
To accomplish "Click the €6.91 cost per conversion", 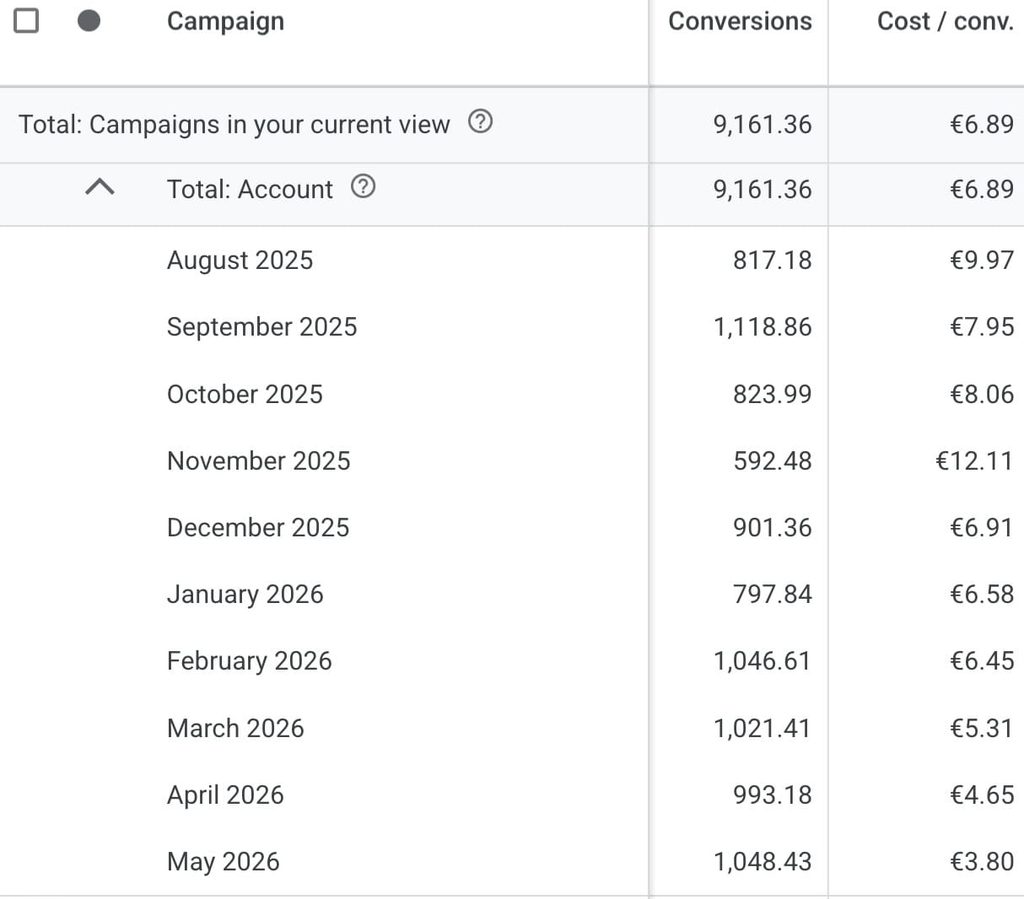I will pyautogui.click(x=982, y=528).
